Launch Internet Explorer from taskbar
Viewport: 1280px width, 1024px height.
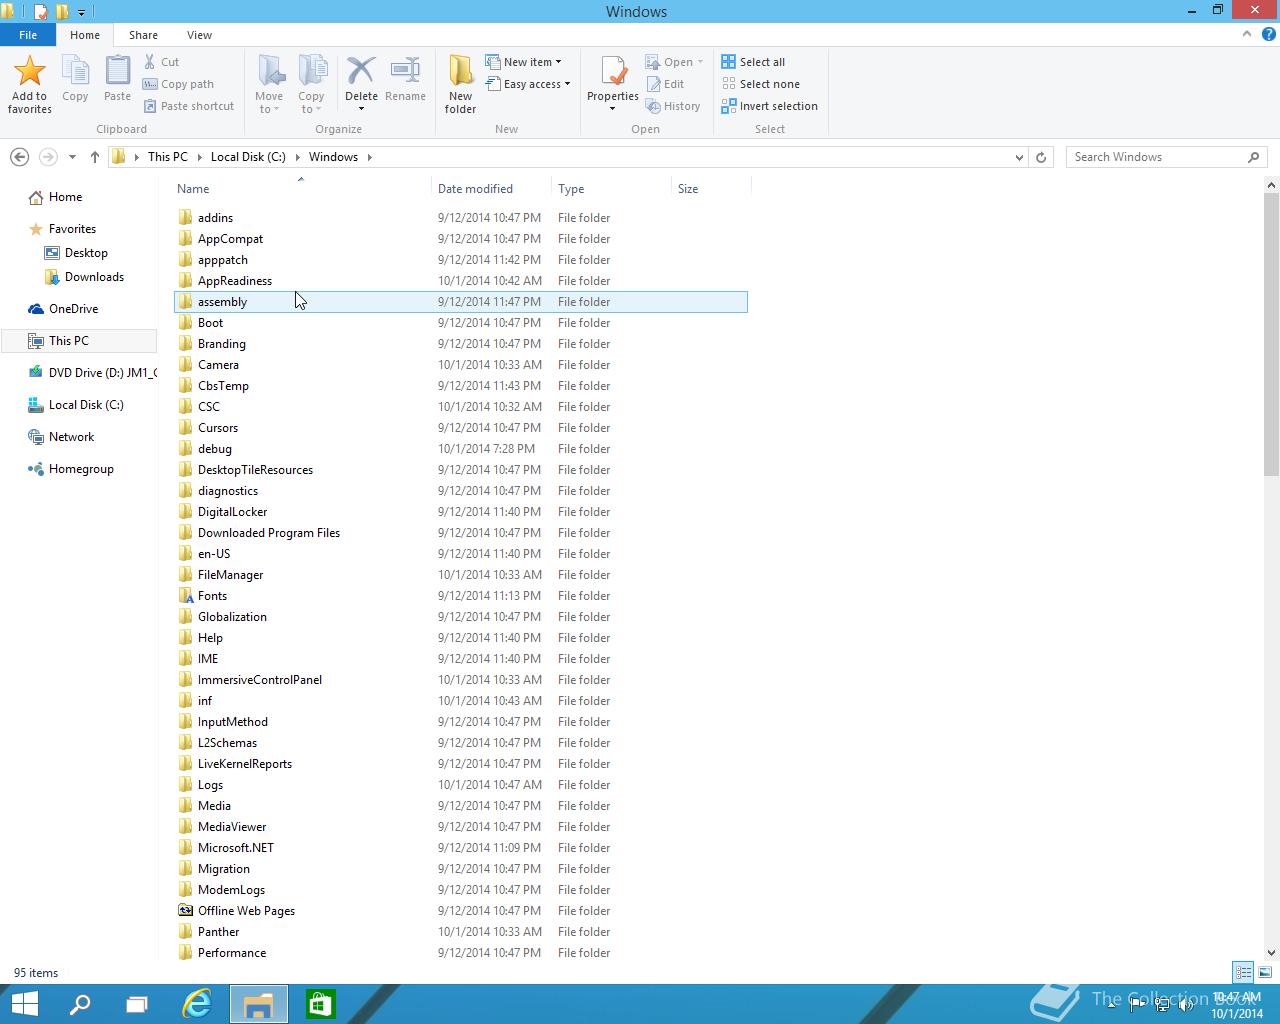tap(197, 1004)
